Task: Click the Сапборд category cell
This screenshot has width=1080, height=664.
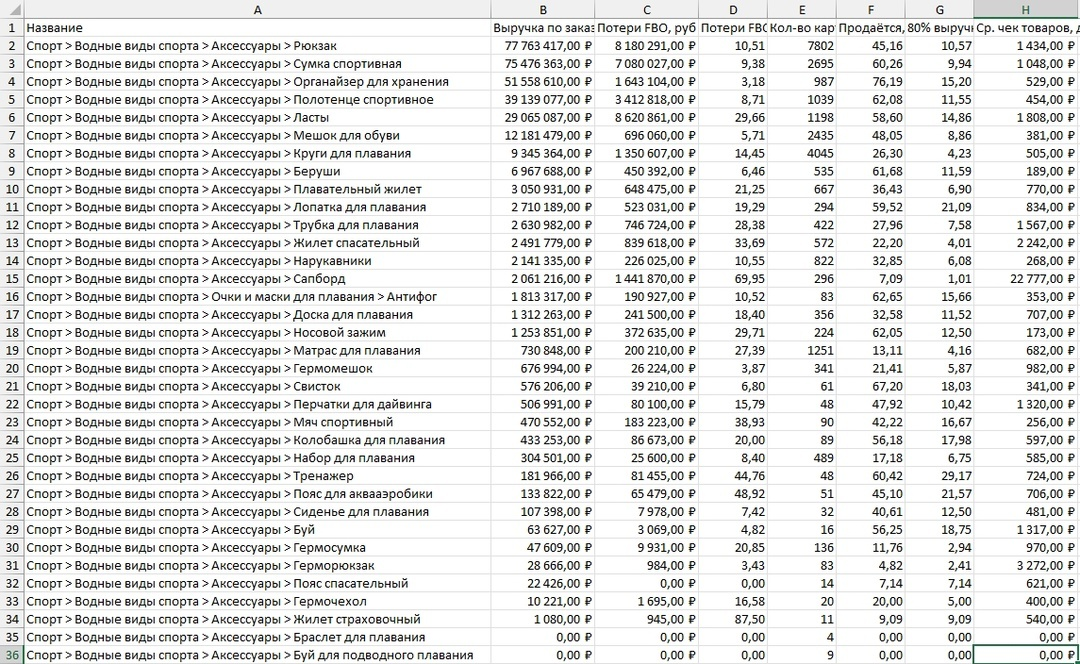Action: coord(258,279)
